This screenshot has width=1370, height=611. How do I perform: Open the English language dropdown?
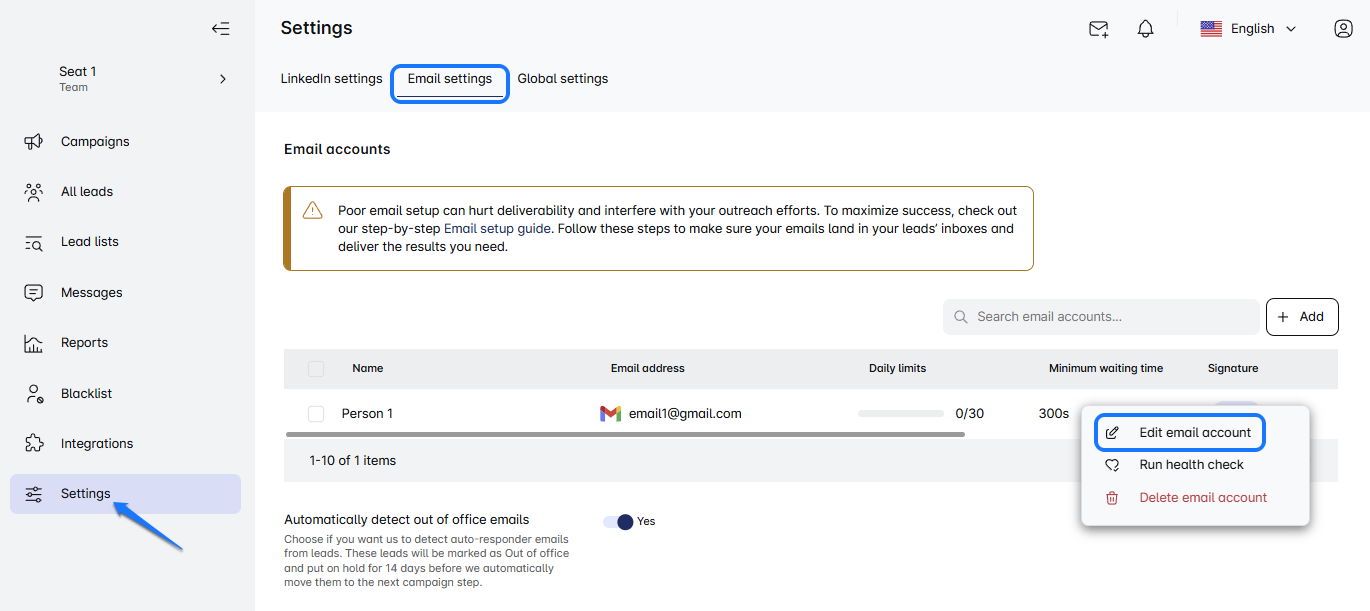click(1249, 29)
